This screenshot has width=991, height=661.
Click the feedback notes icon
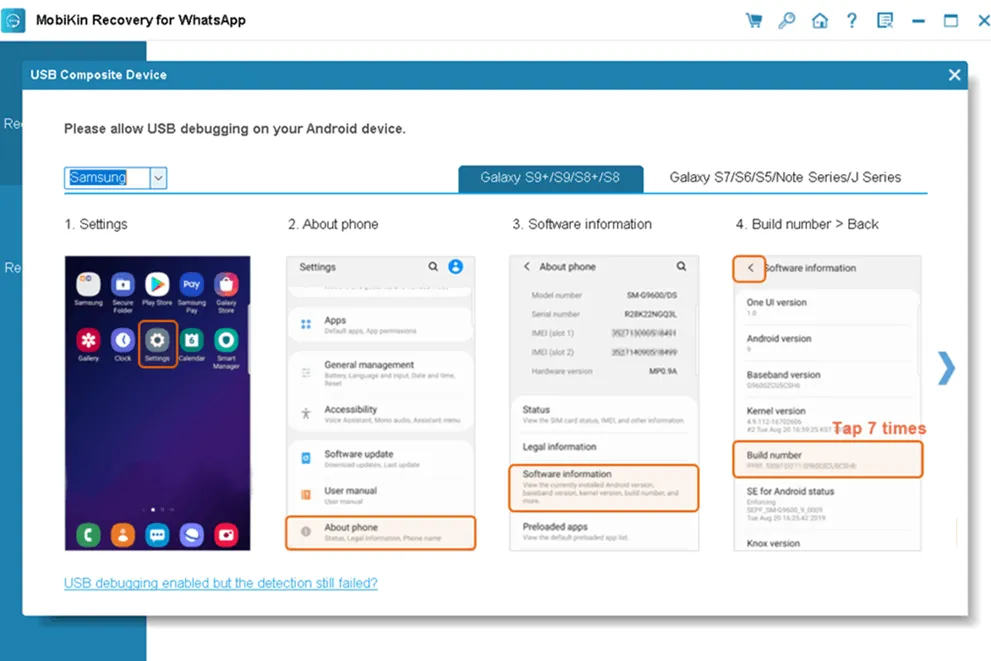884,20
